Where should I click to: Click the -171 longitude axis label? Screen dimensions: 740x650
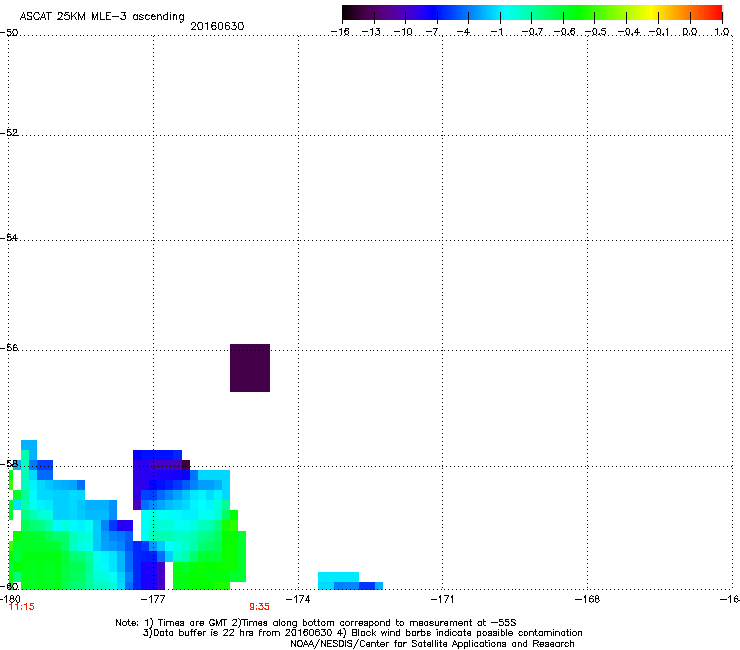(x=442, y=599)
